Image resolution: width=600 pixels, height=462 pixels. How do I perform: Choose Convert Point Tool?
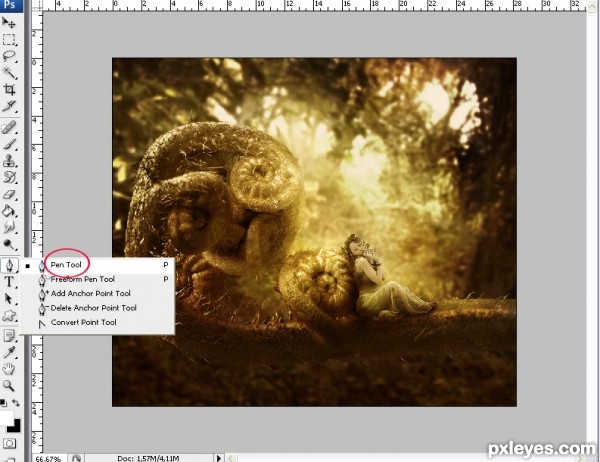pos(98,322)
